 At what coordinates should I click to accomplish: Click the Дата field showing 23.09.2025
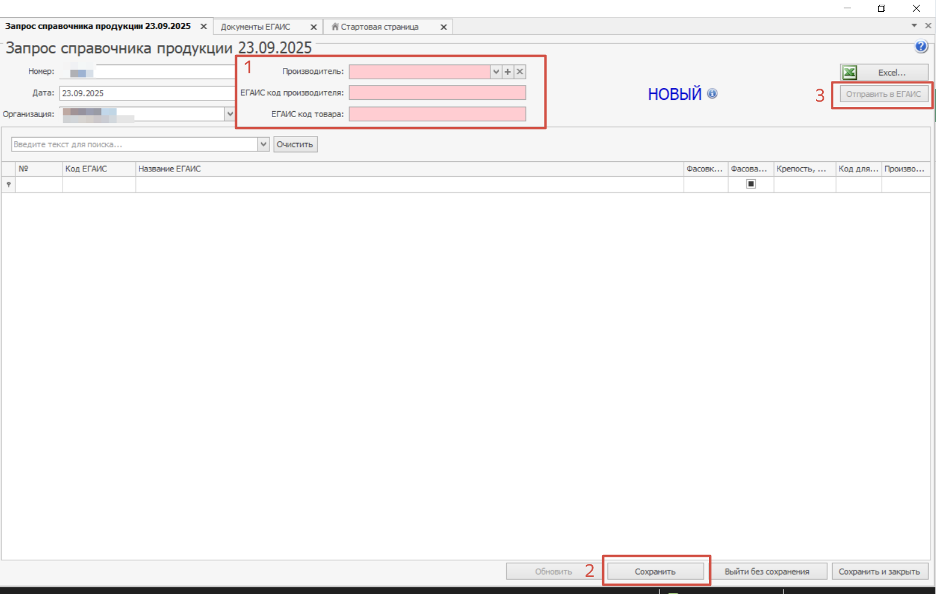tap(147, 93)
